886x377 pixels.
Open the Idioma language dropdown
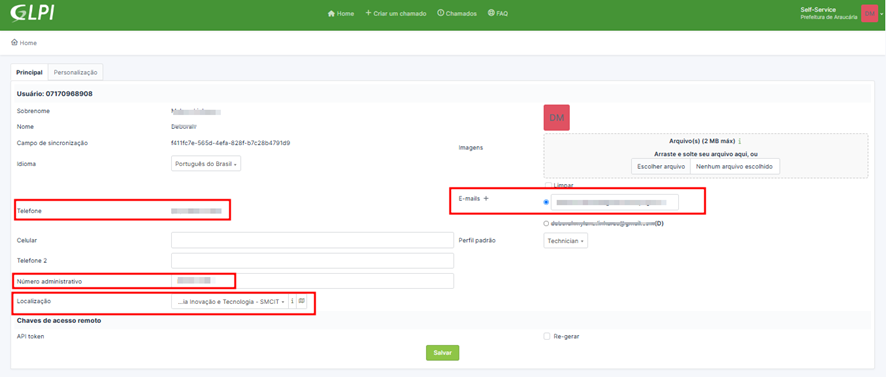point(206,164)
